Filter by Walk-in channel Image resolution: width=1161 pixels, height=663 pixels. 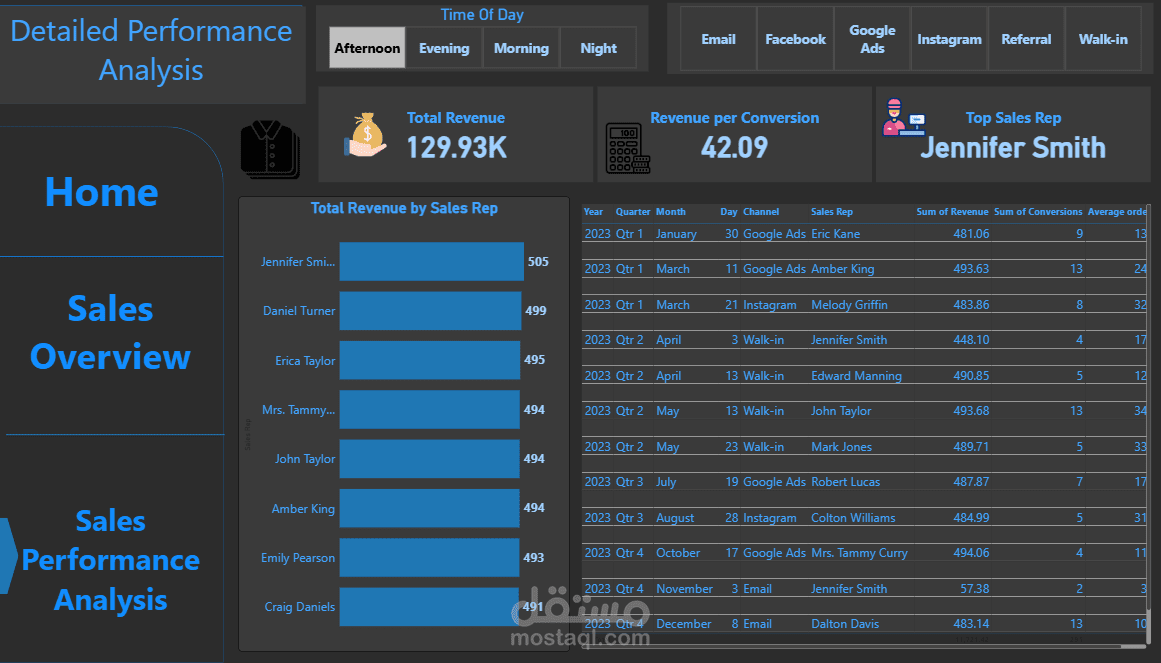(x=1103, y=39)
